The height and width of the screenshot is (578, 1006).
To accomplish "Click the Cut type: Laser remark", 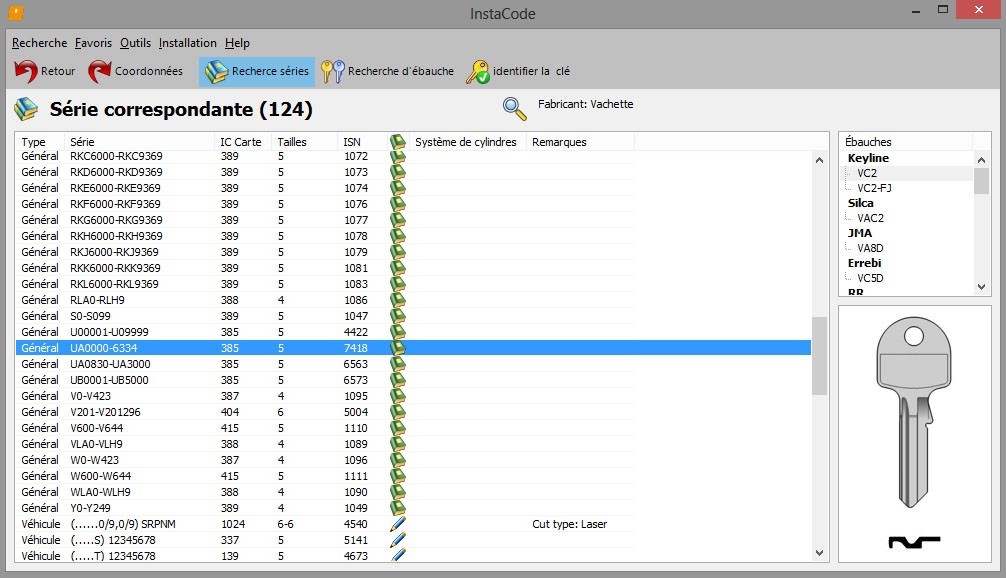I will (x=570, y=524).
